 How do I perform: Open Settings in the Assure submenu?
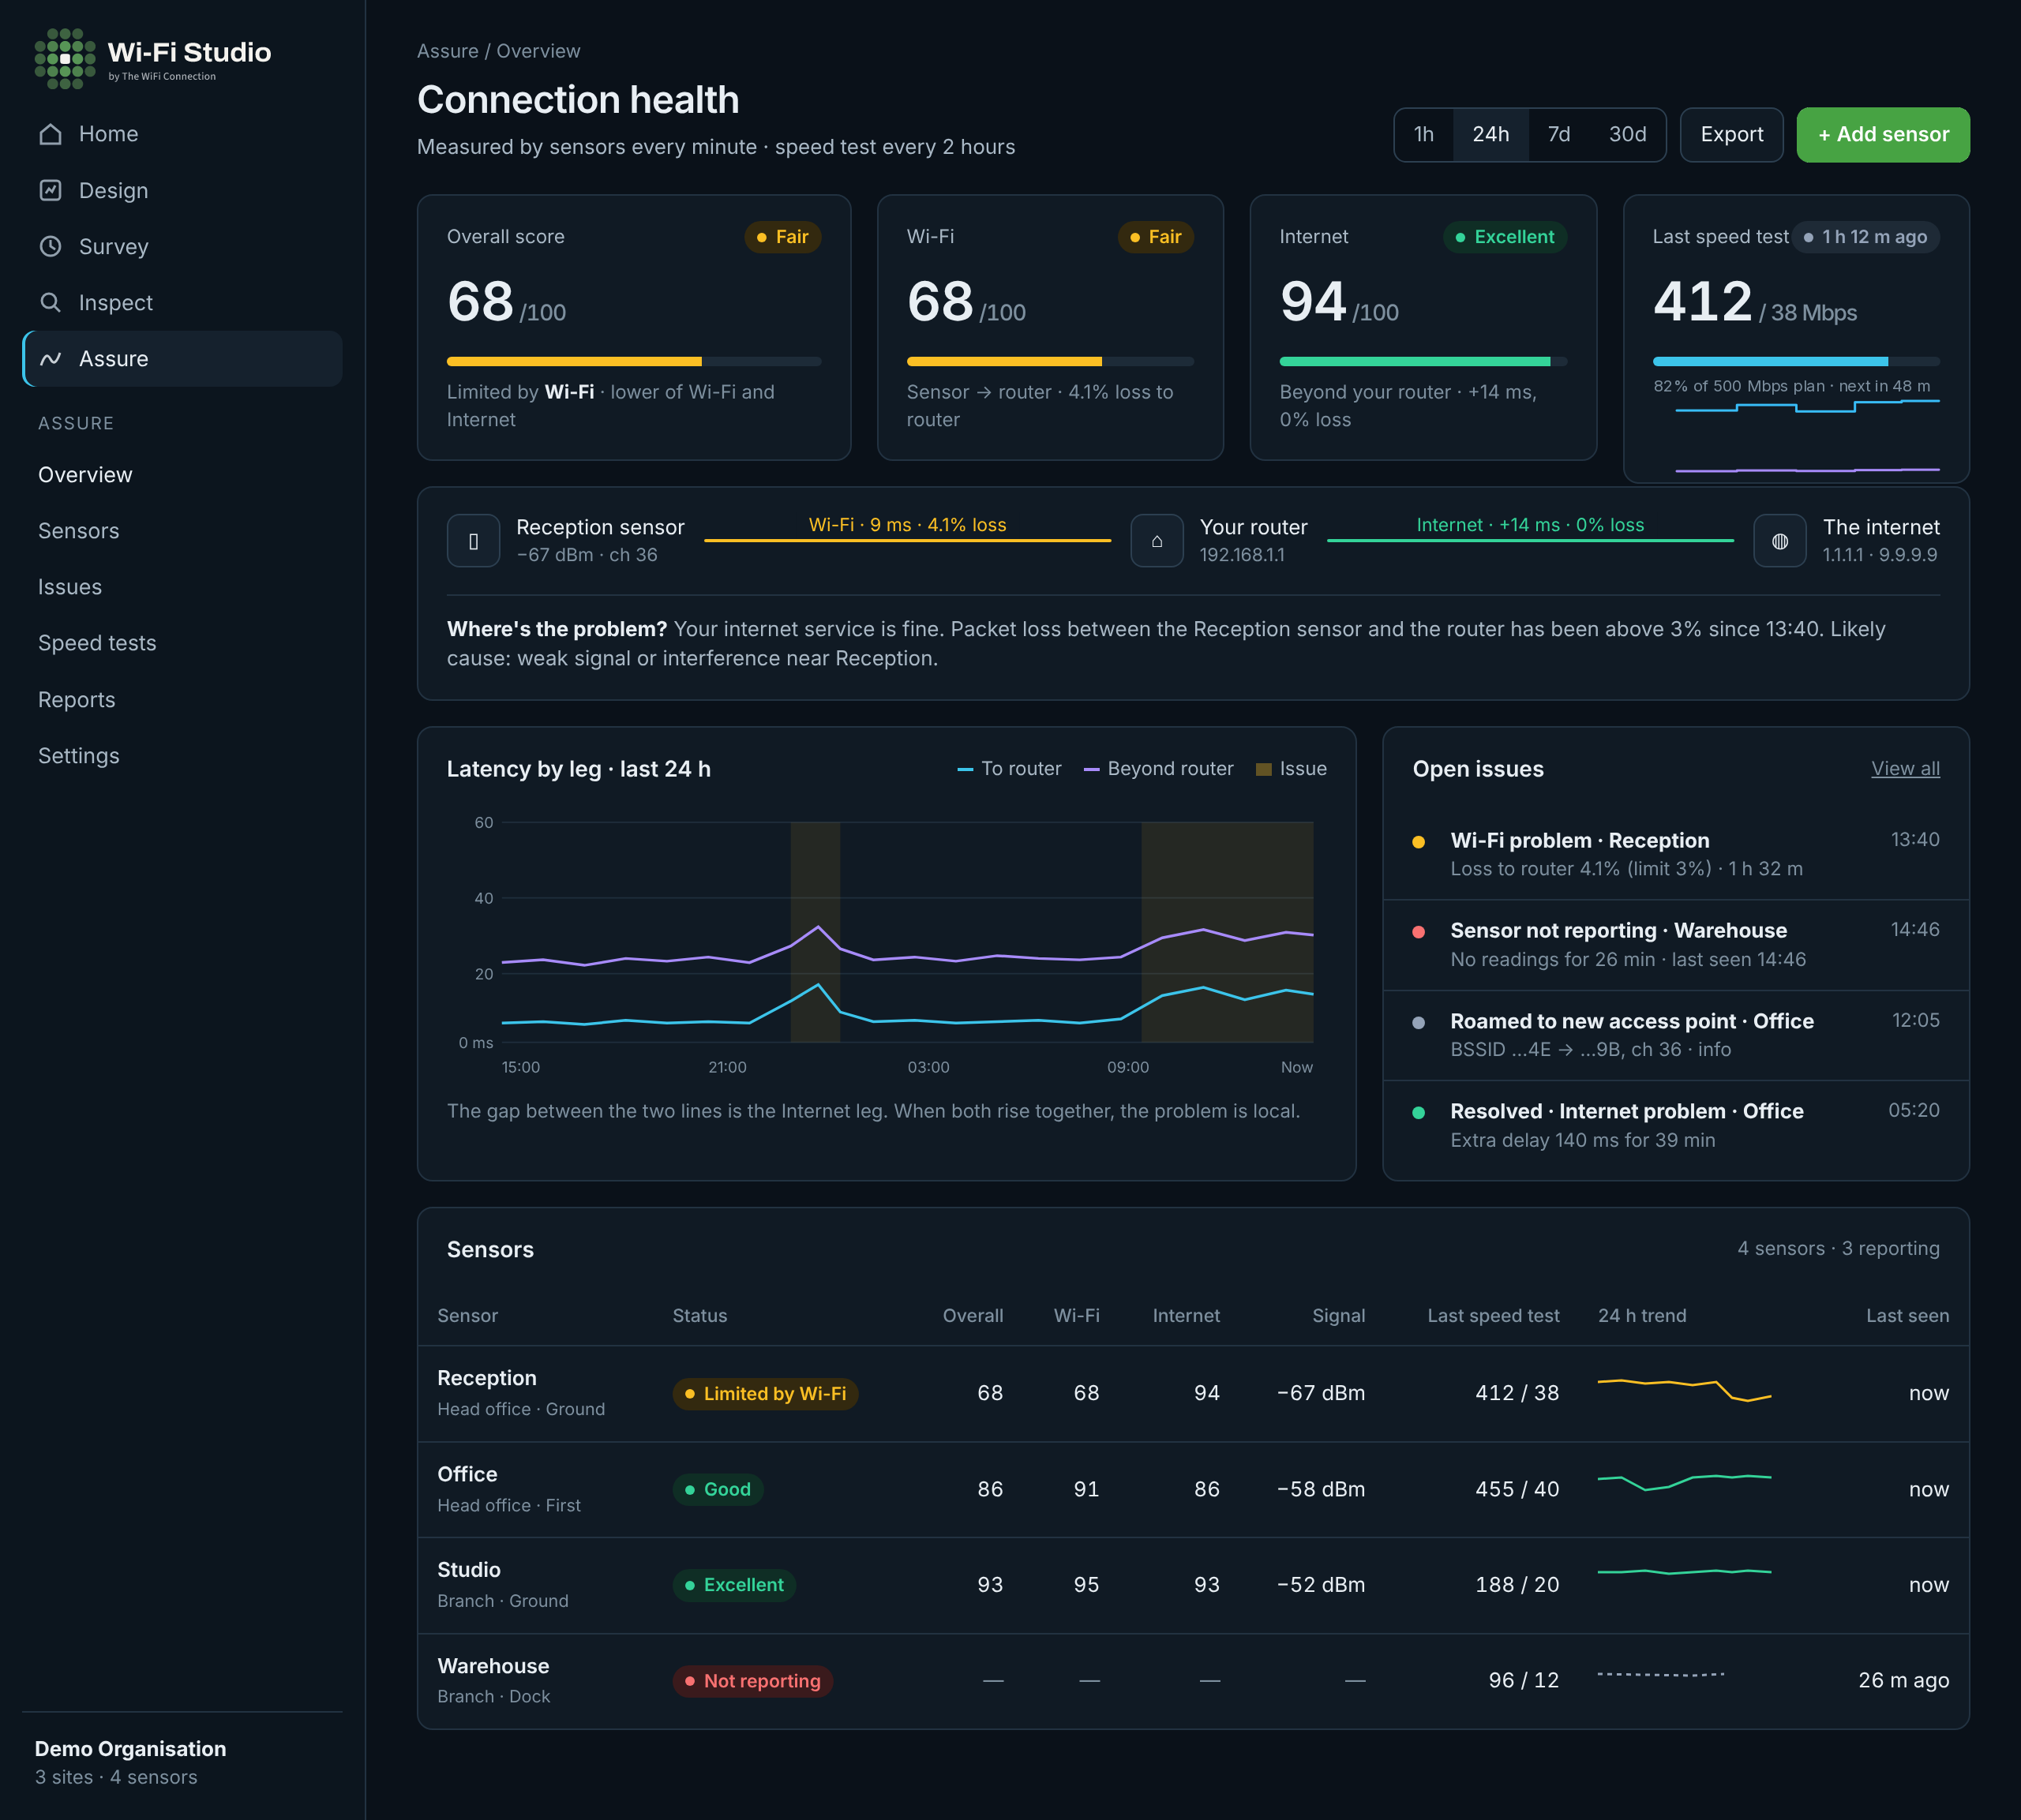pos(79,756)
